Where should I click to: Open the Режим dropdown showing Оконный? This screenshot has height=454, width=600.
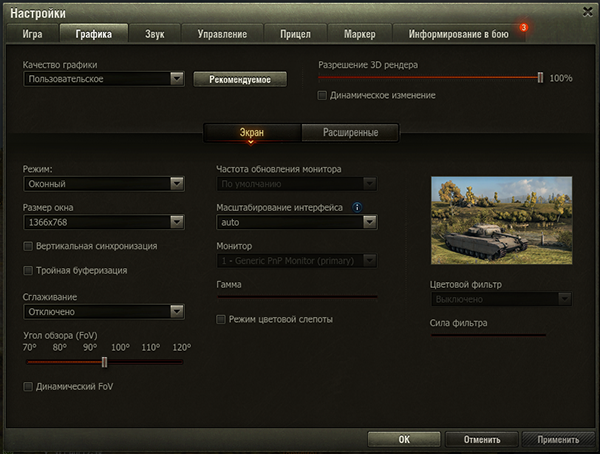pos(104,184)
